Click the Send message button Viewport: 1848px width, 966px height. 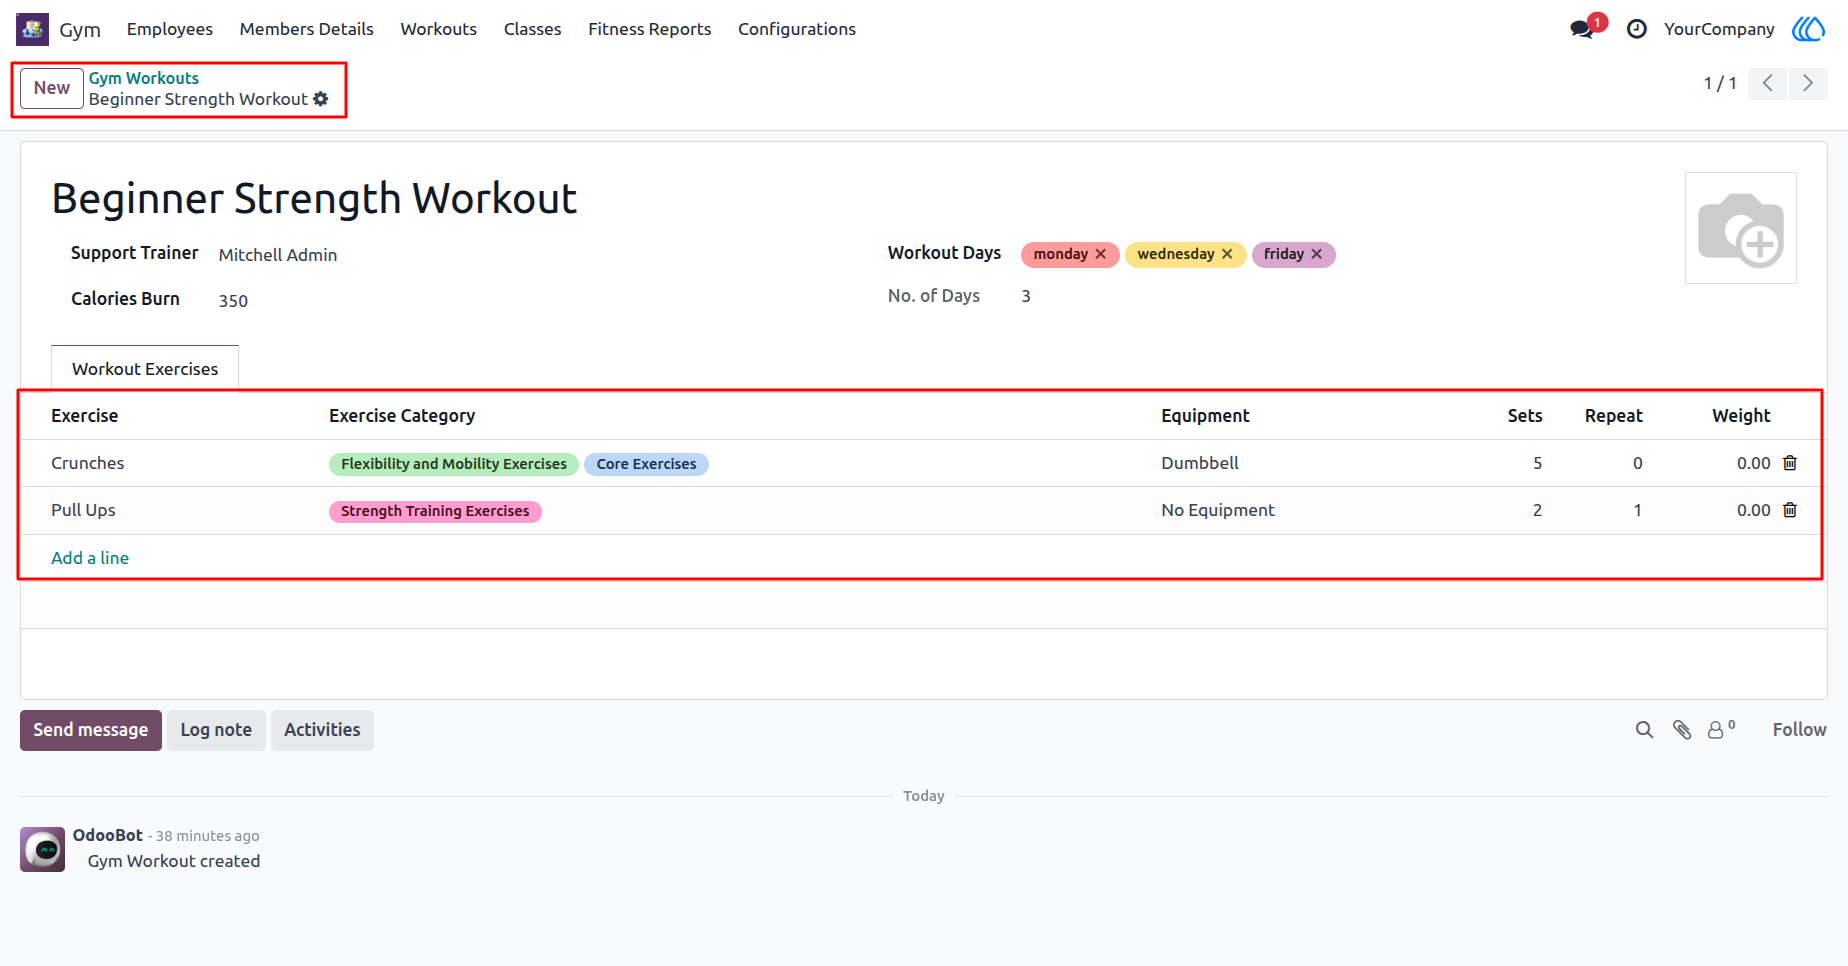coord(91,730)
